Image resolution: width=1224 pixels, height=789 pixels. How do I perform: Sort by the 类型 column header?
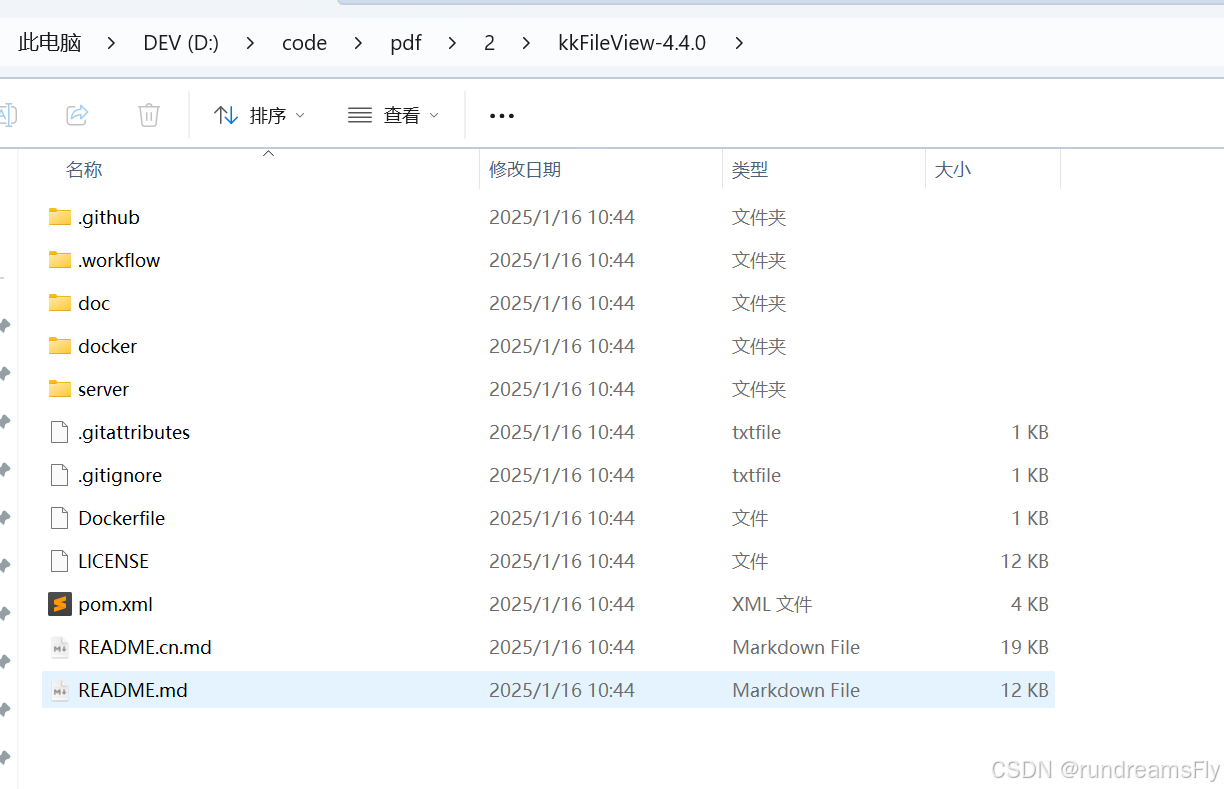pos(750,170)
